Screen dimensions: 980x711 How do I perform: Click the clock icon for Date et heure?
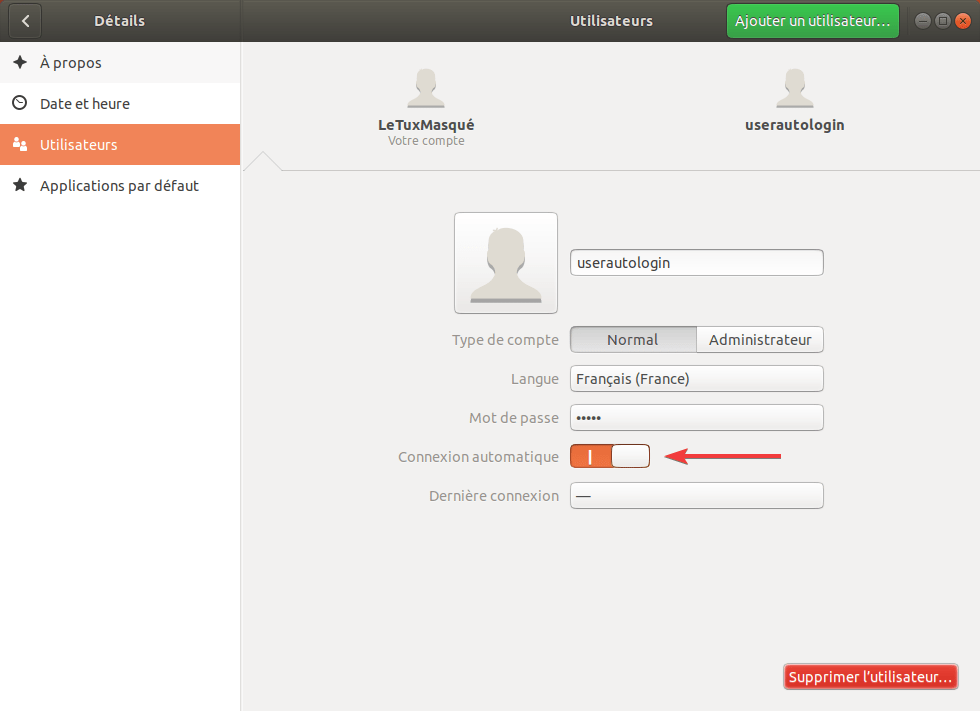(20, 103)
